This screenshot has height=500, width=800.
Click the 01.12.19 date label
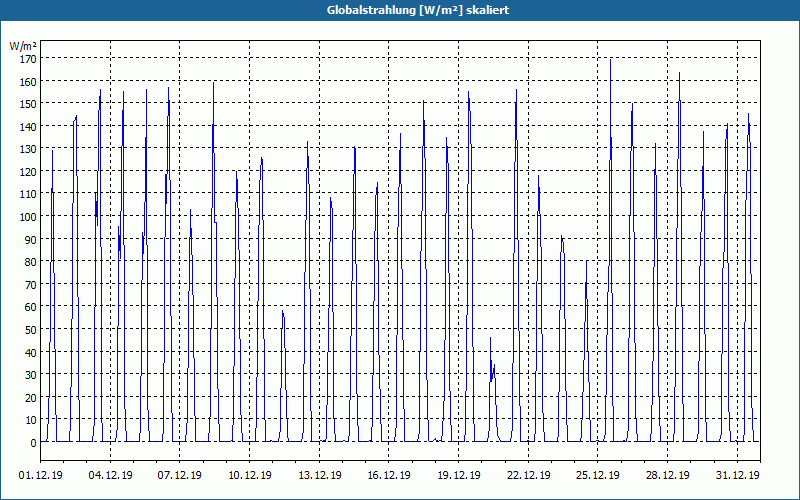(x=41, y=475)
